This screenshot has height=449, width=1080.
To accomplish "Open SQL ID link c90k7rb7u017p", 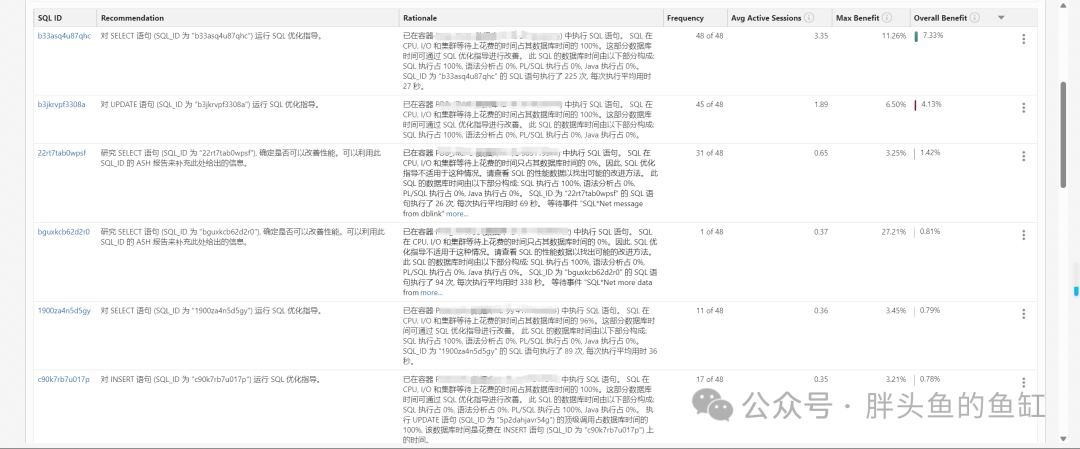I will point(63,379).
